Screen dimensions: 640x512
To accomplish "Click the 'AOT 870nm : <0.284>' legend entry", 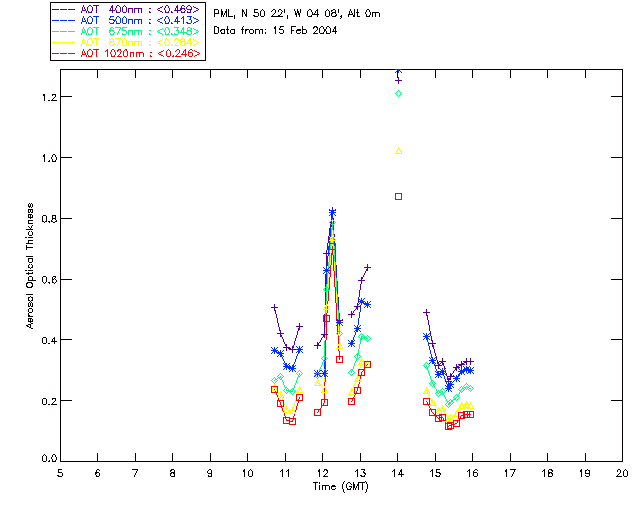I will [126, 42].
